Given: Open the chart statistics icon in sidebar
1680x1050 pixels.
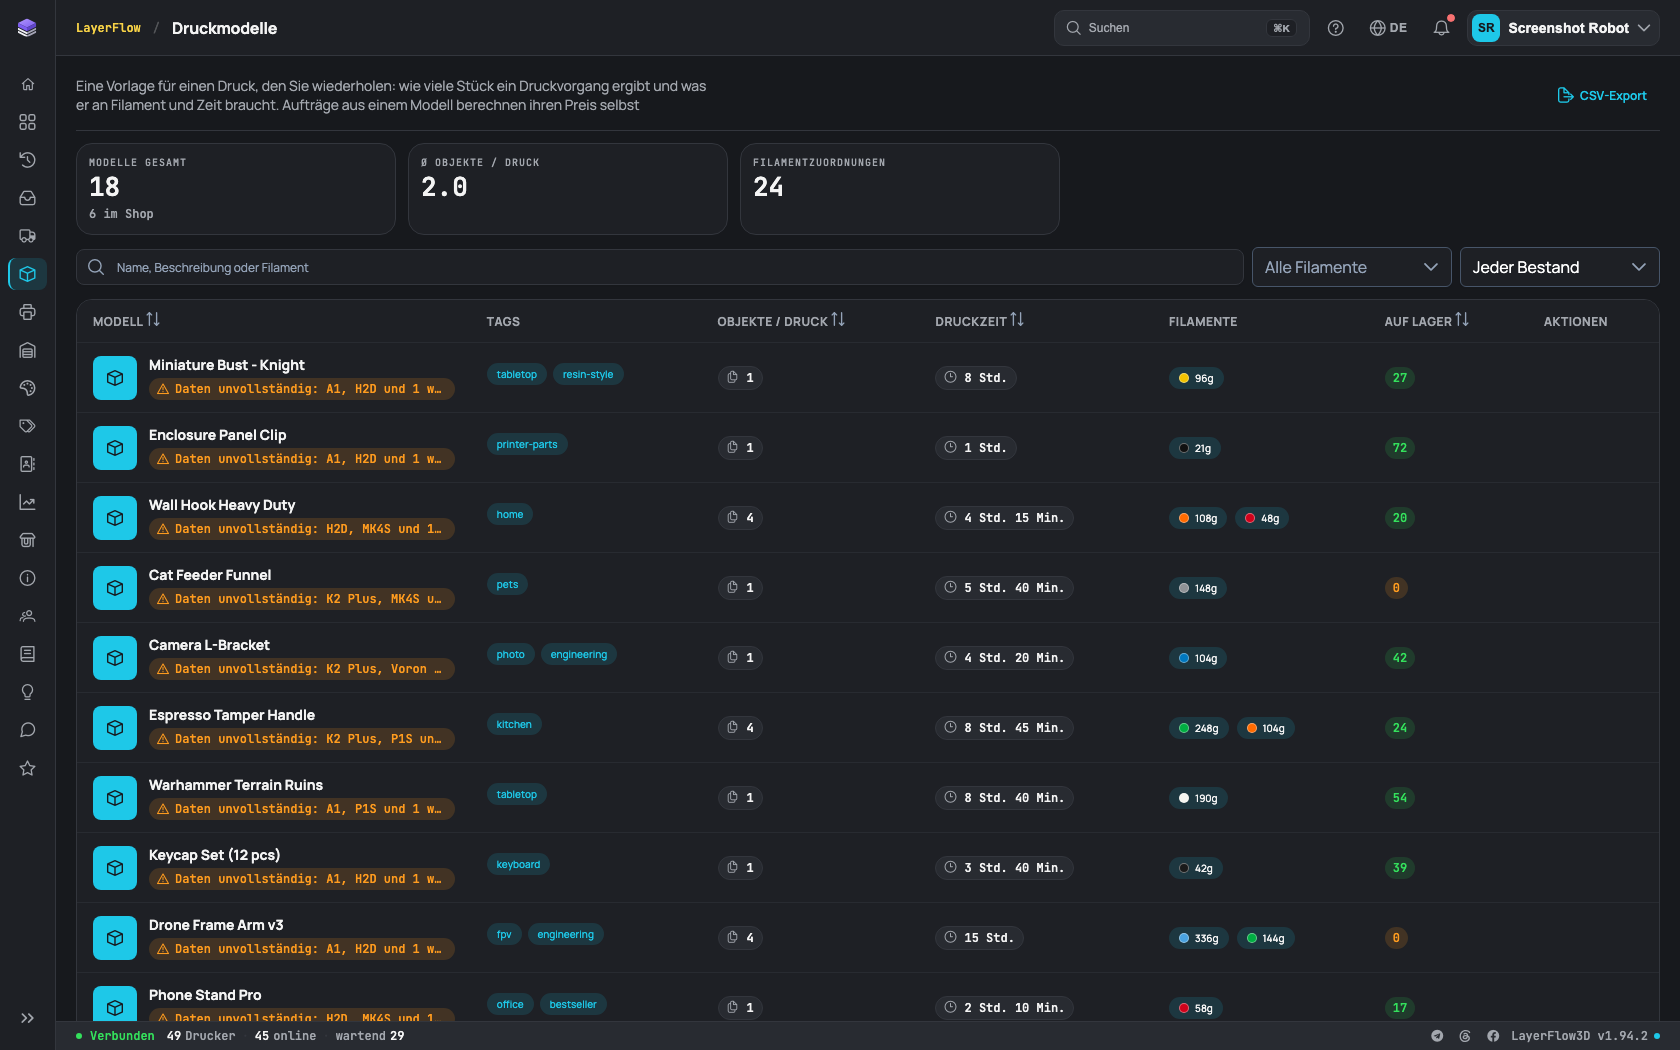Looking at the screenshot, I should (27, 502).
